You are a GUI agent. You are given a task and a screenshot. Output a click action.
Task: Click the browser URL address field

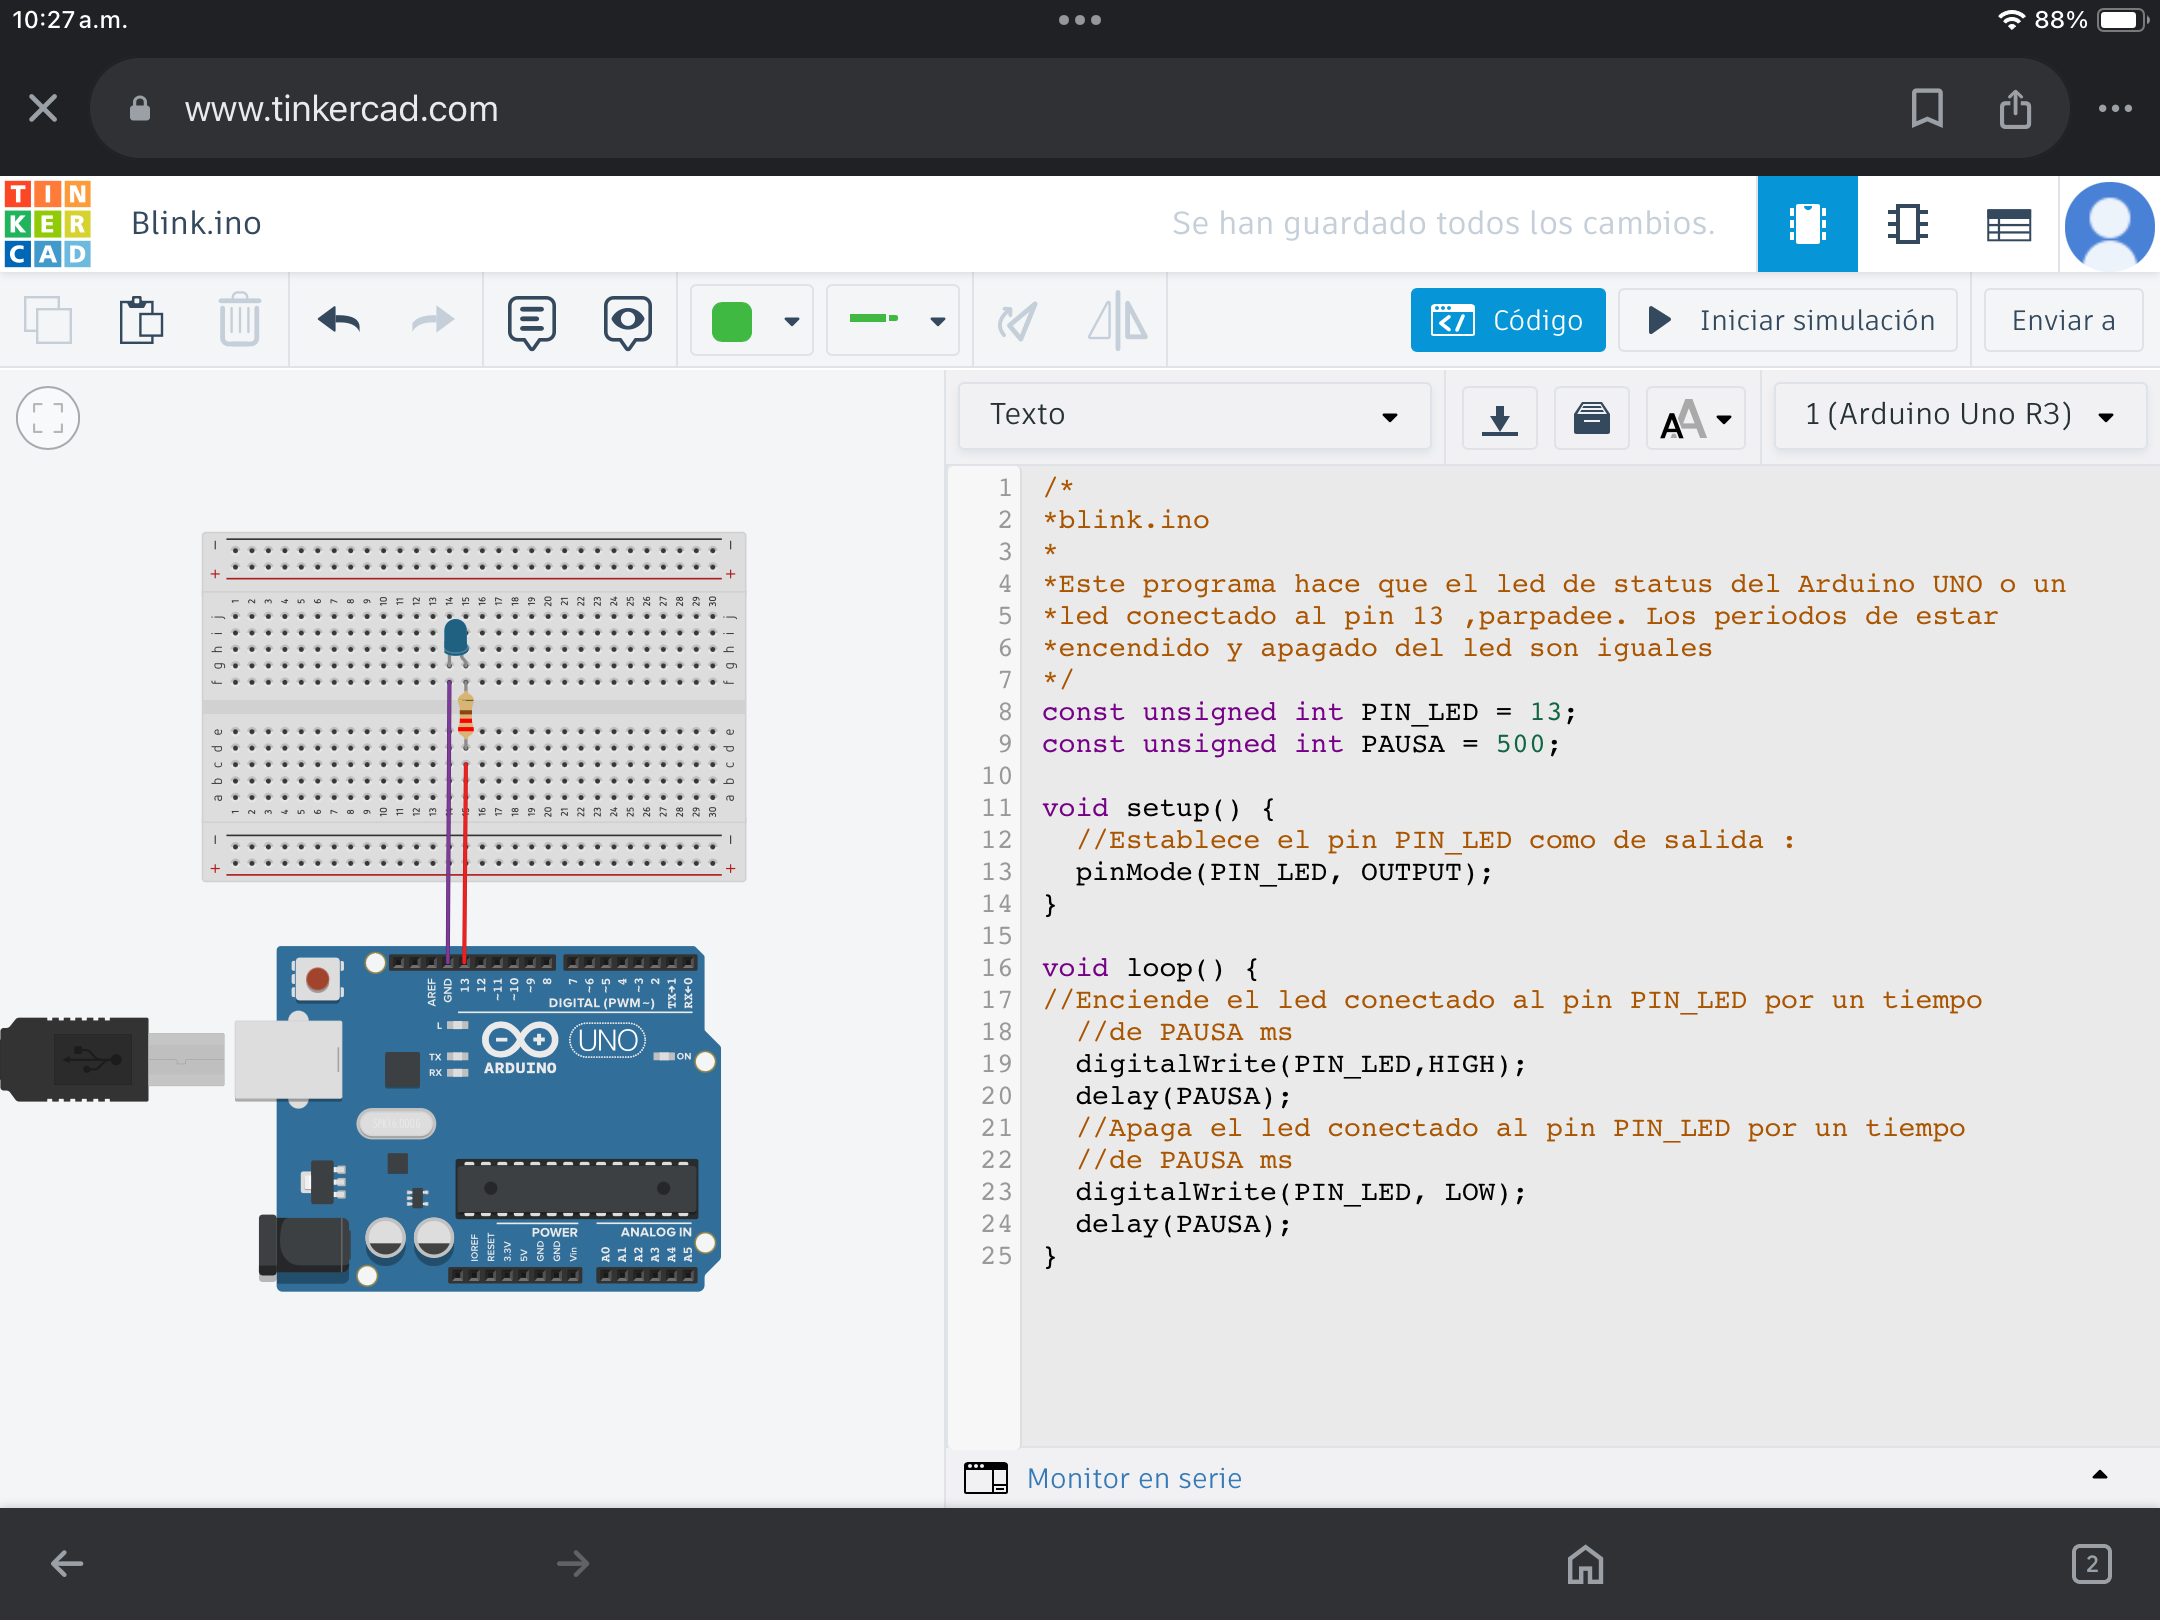(x=340, y=109)
